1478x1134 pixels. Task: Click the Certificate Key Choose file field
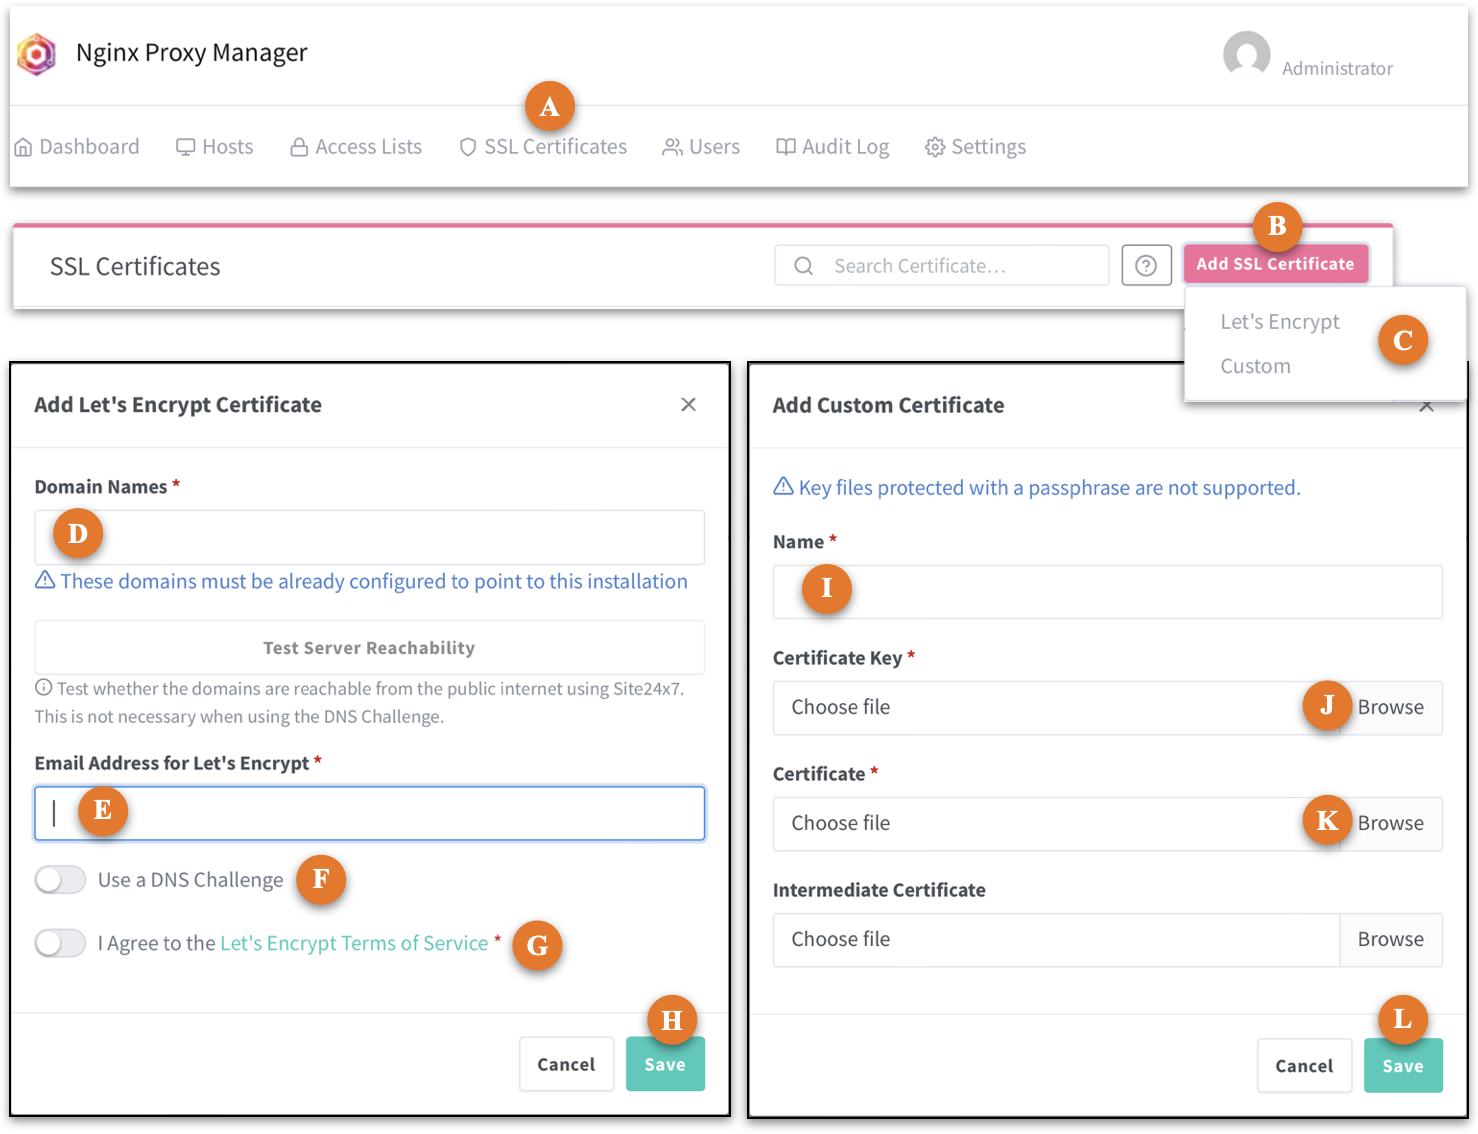tap(1056, 708)
